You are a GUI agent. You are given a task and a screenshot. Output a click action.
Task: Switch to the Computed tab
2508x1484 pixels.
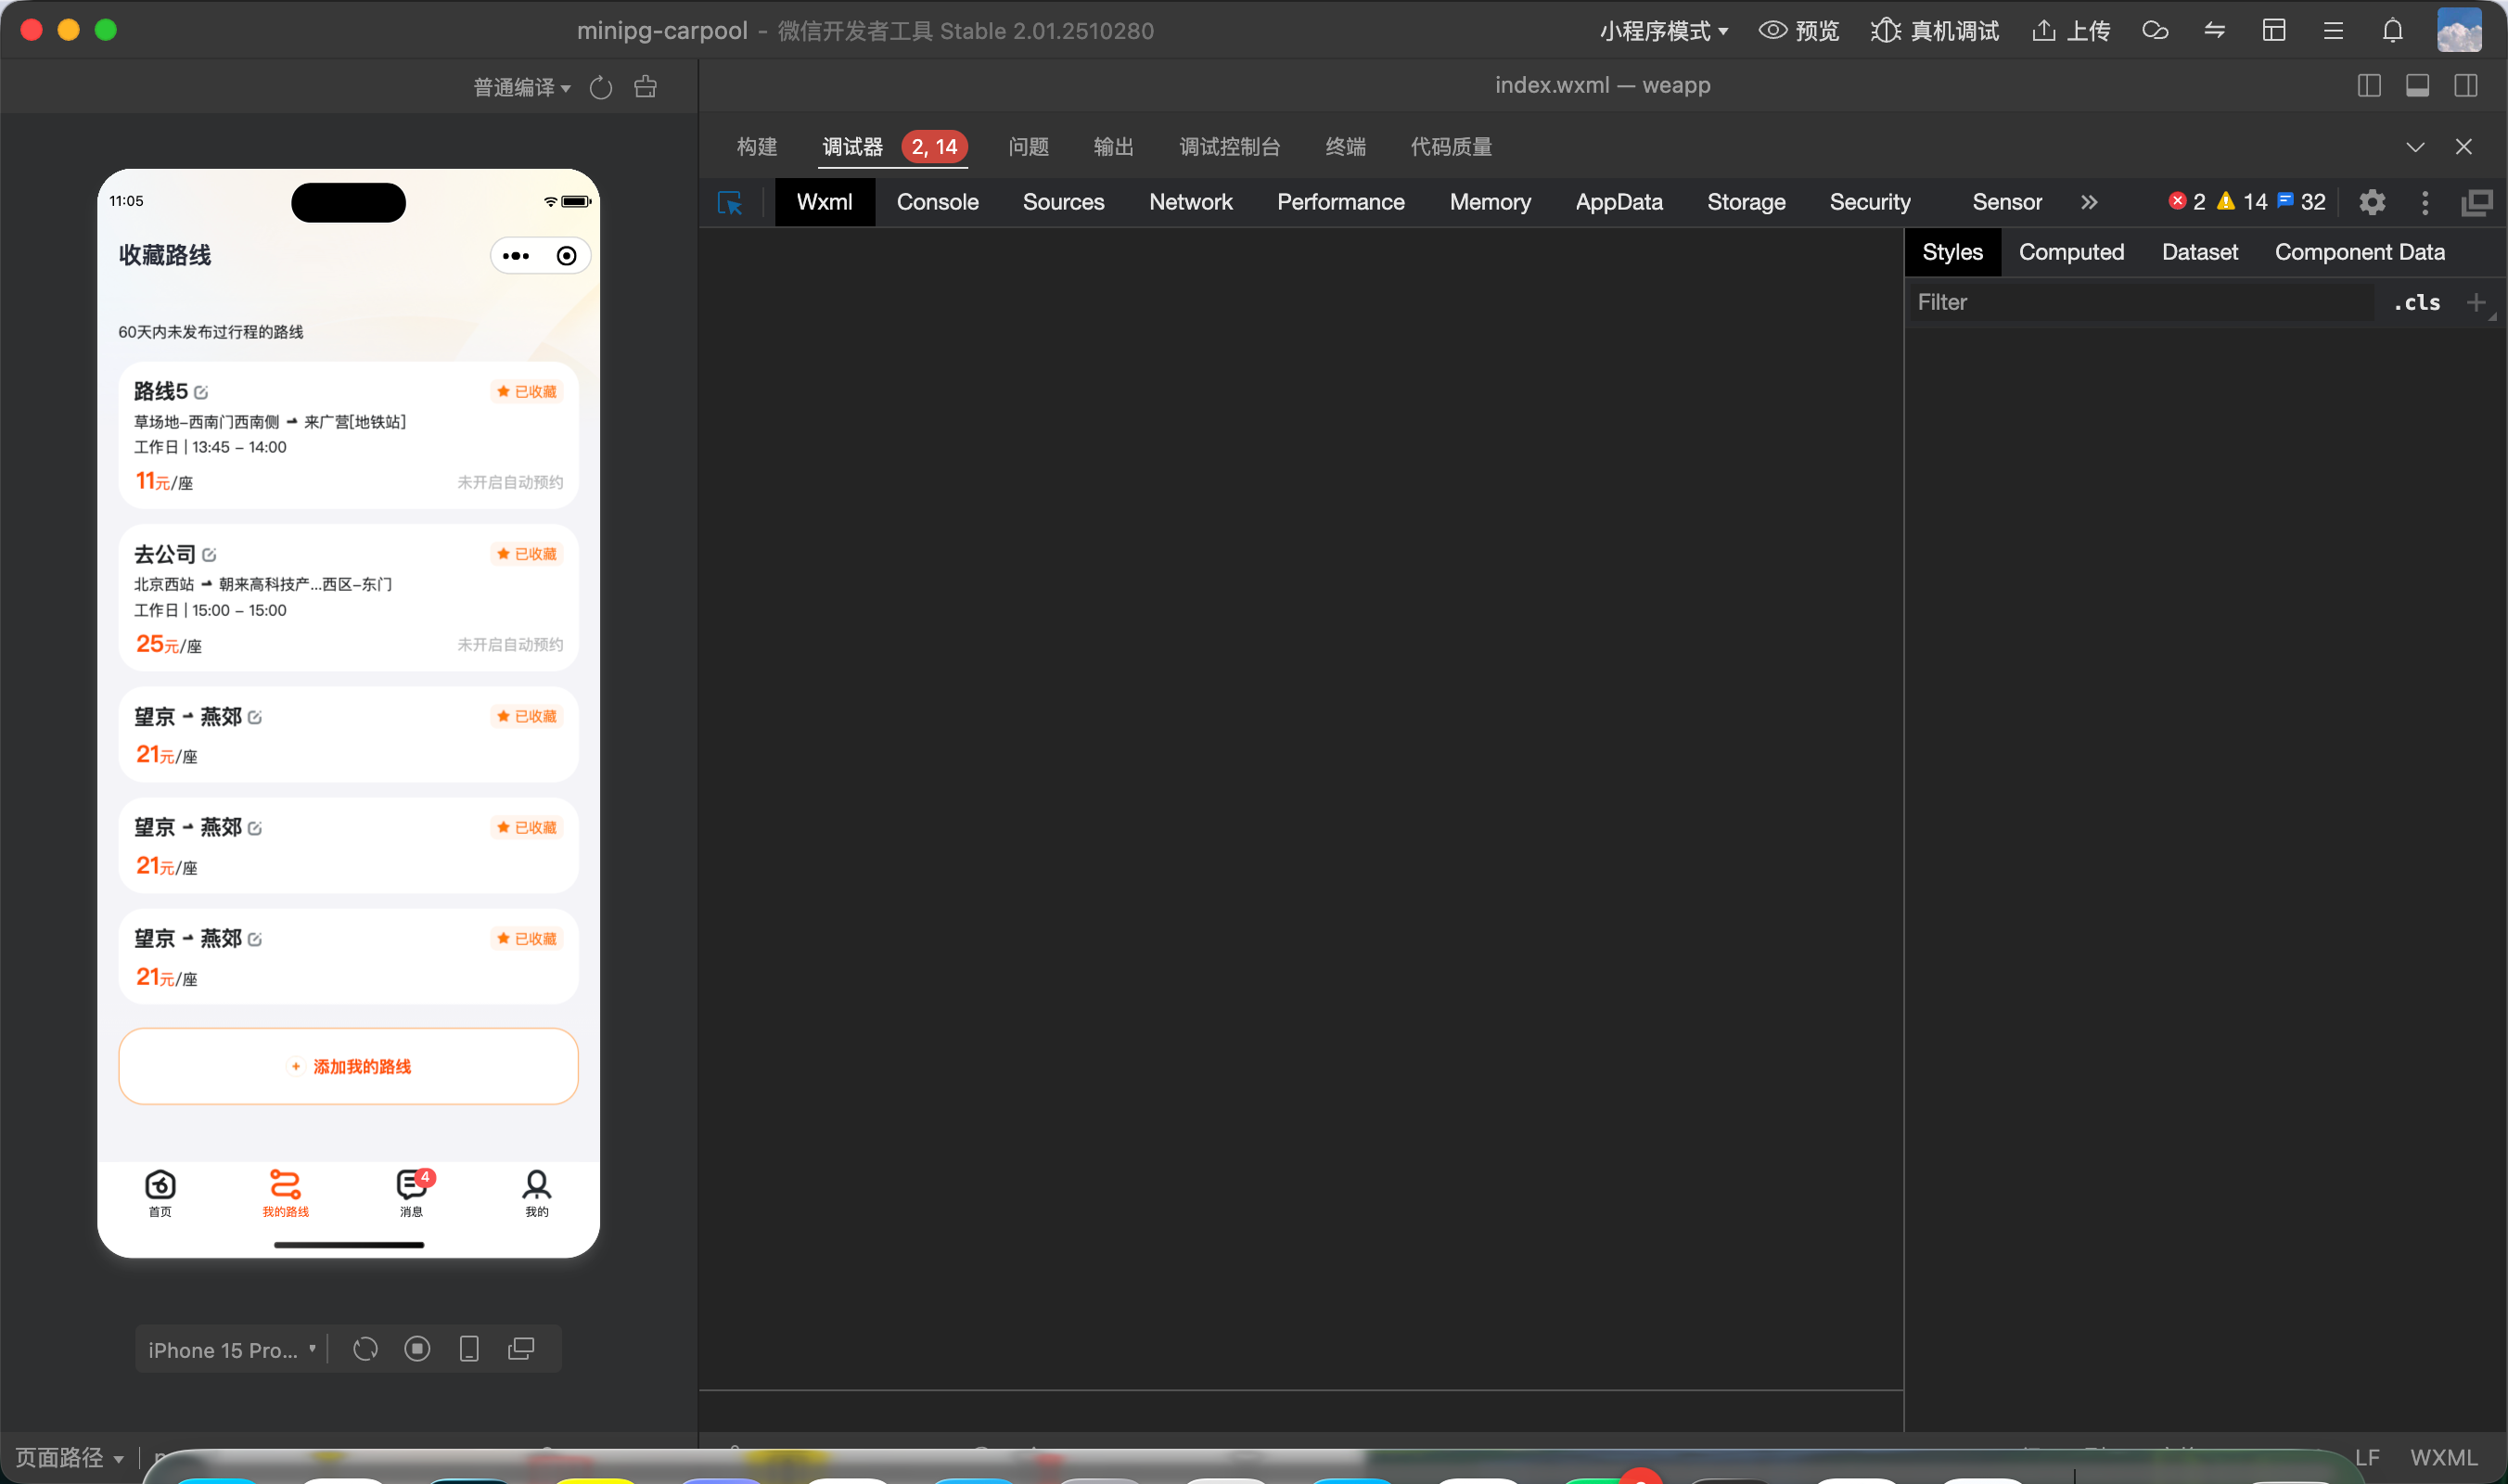[x=2070, y=252]
